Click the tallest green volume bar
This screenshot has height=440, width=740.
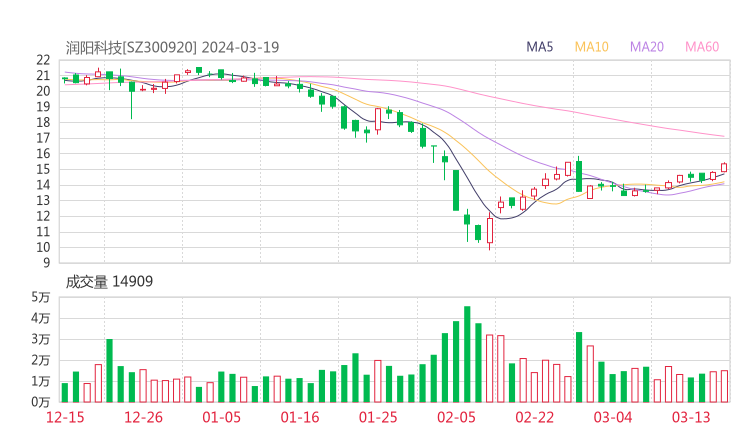(467, 354)
